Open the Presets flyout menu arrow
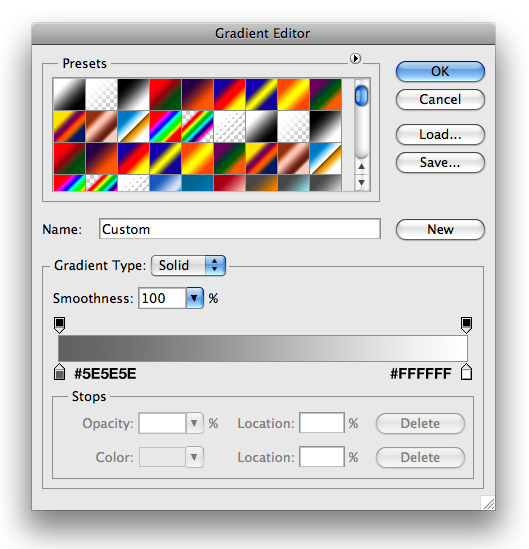This screenshot has width=529, height=549. 355,58
